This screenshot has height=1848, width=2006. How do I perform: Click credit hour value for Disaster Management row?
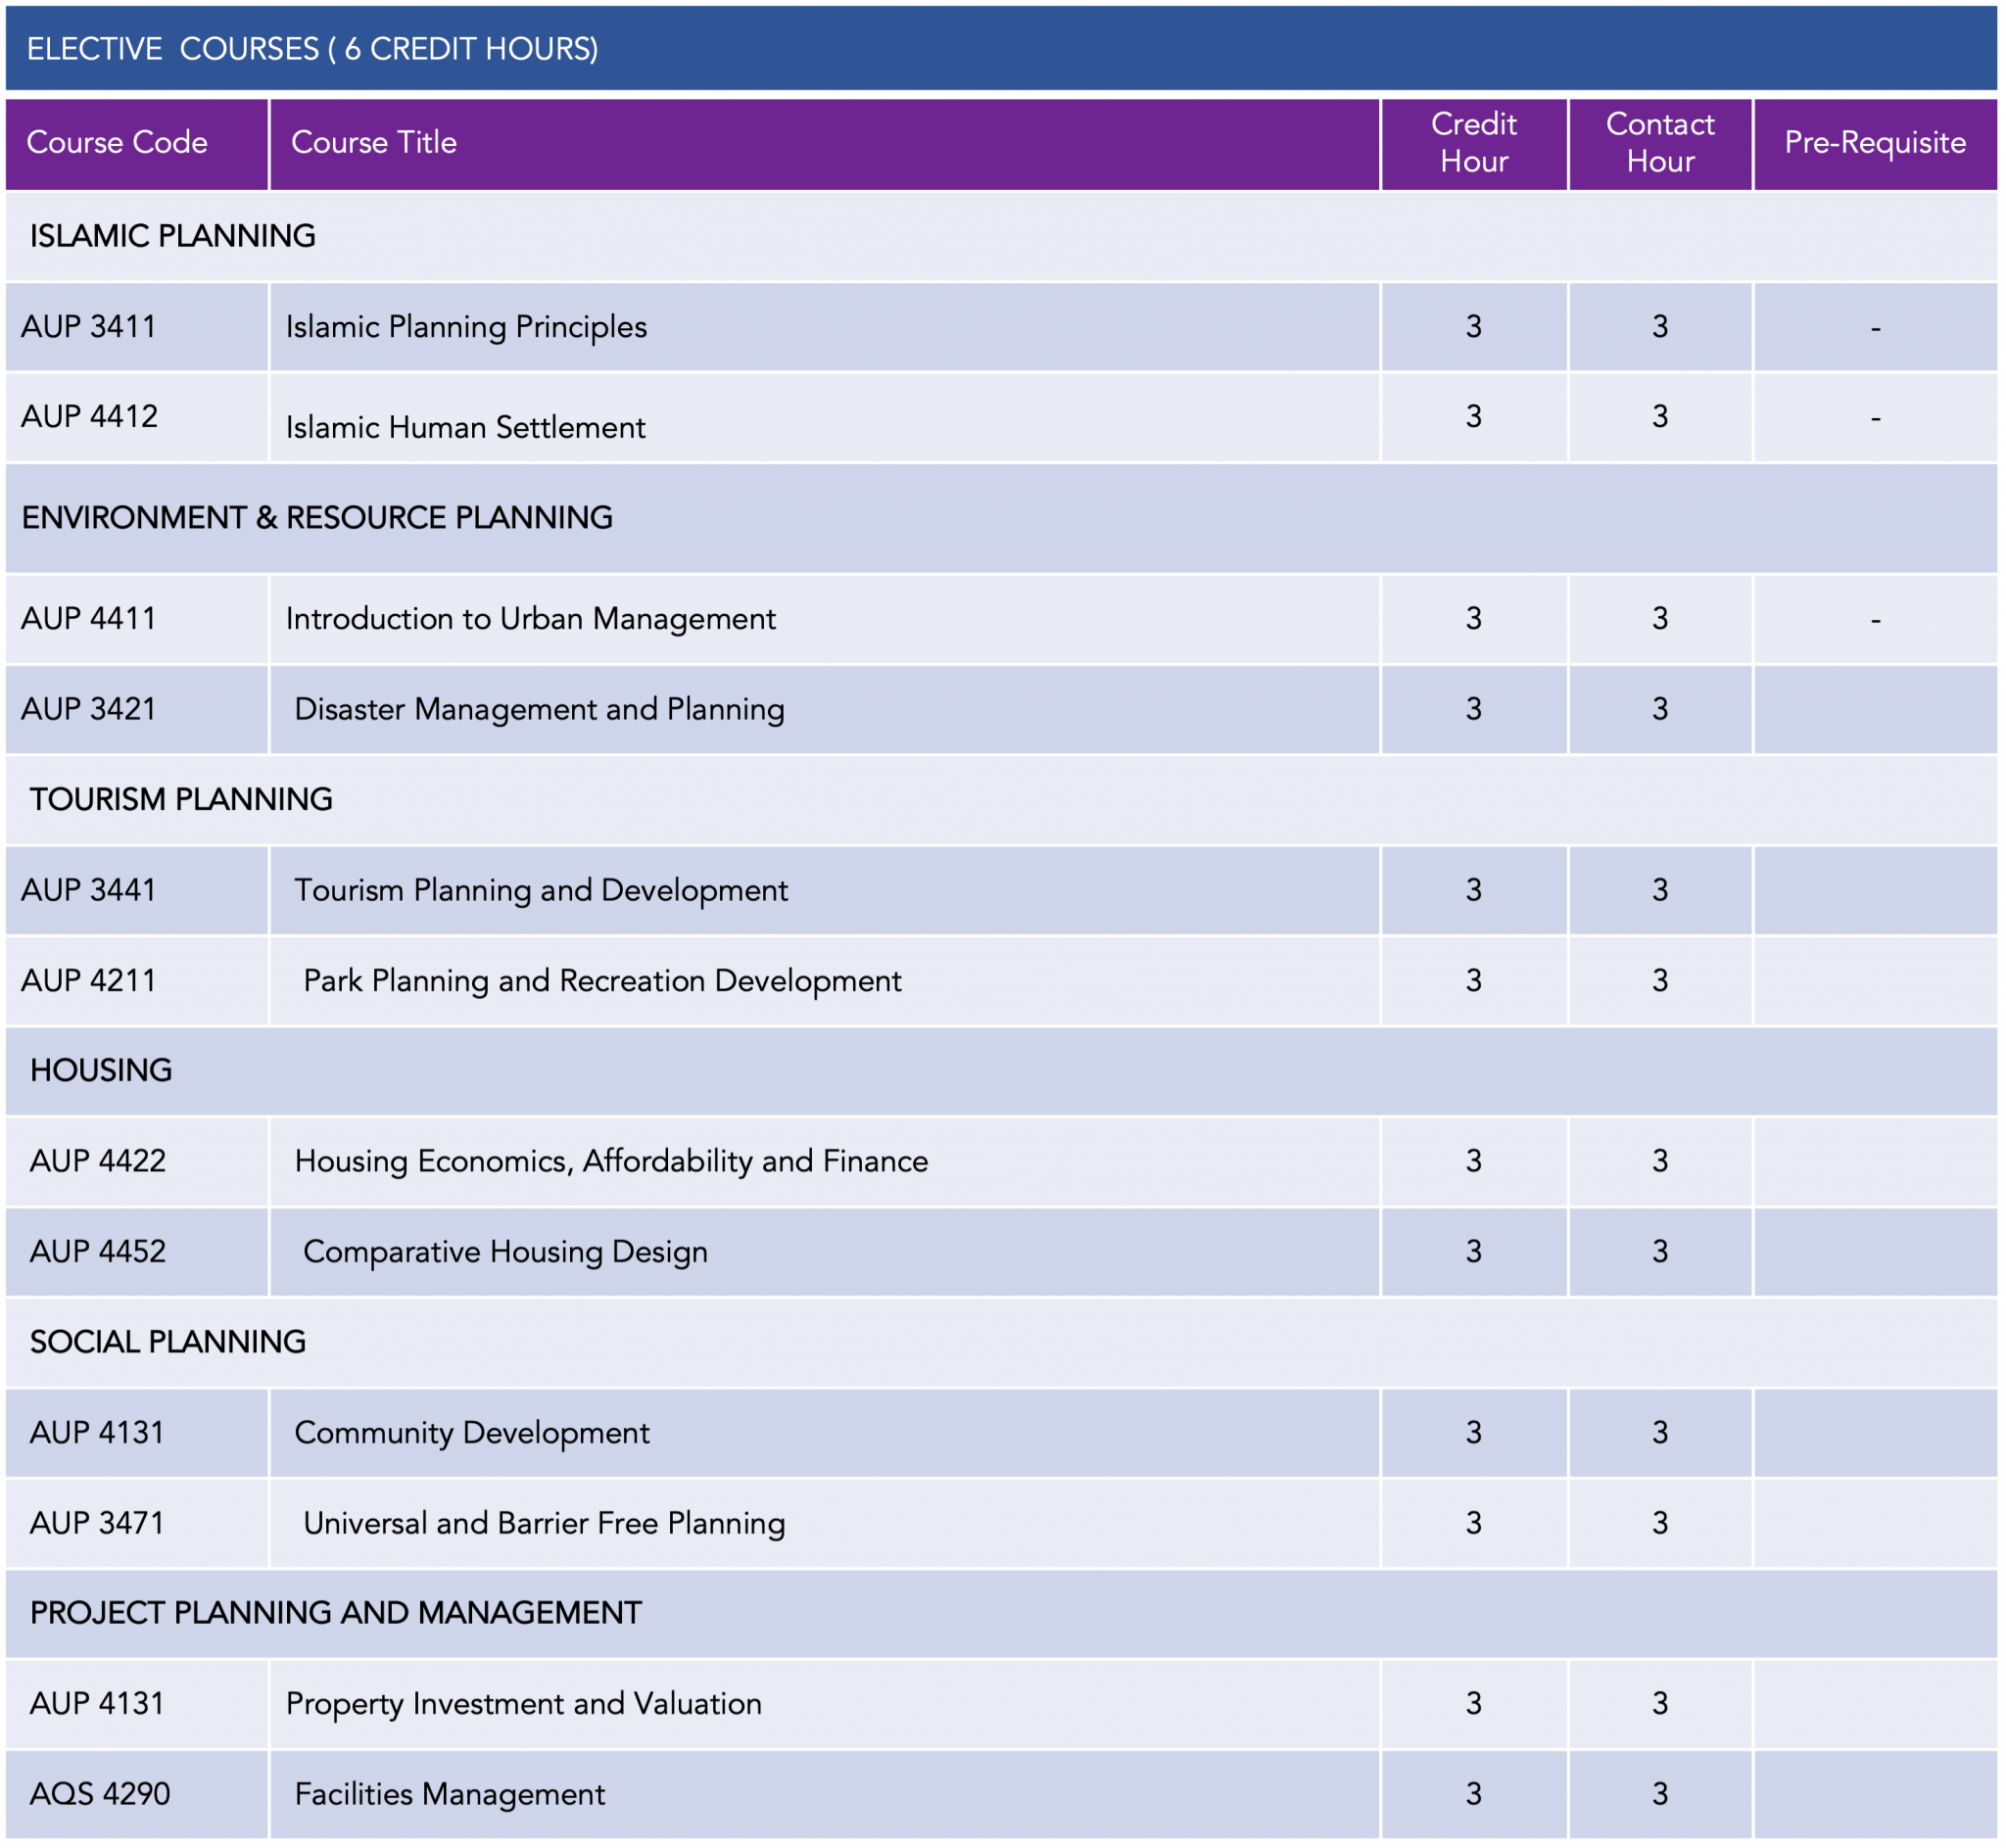click(1473, 709)
